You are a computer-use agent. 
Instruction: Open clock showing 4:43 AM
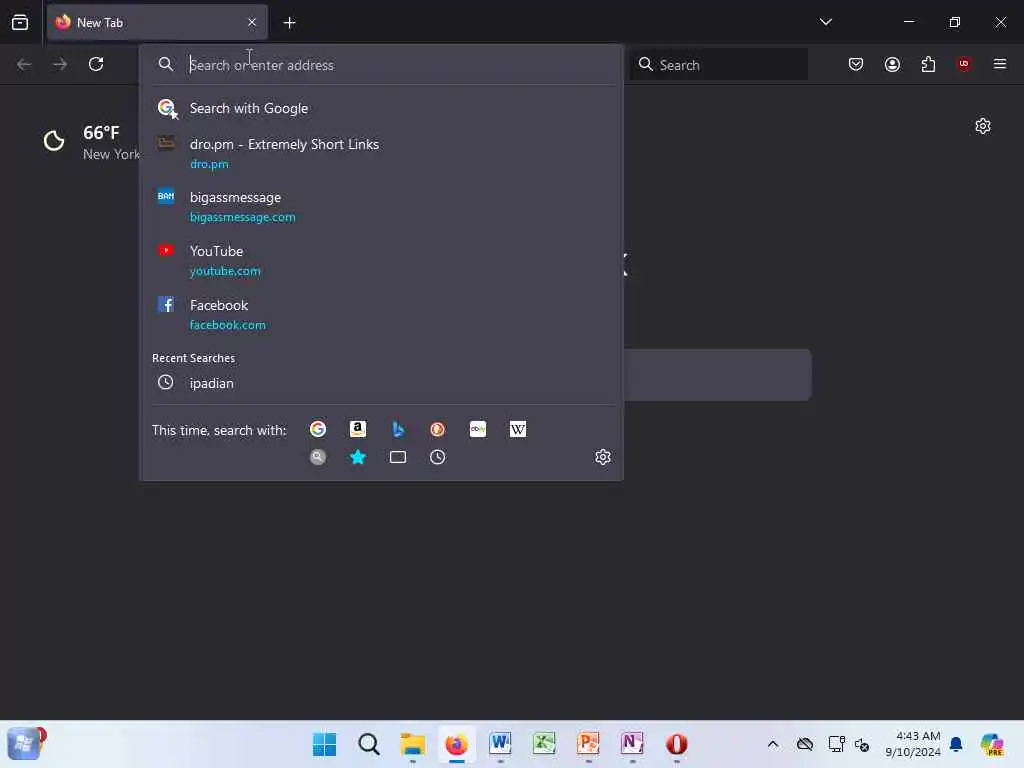click(913, 744)
